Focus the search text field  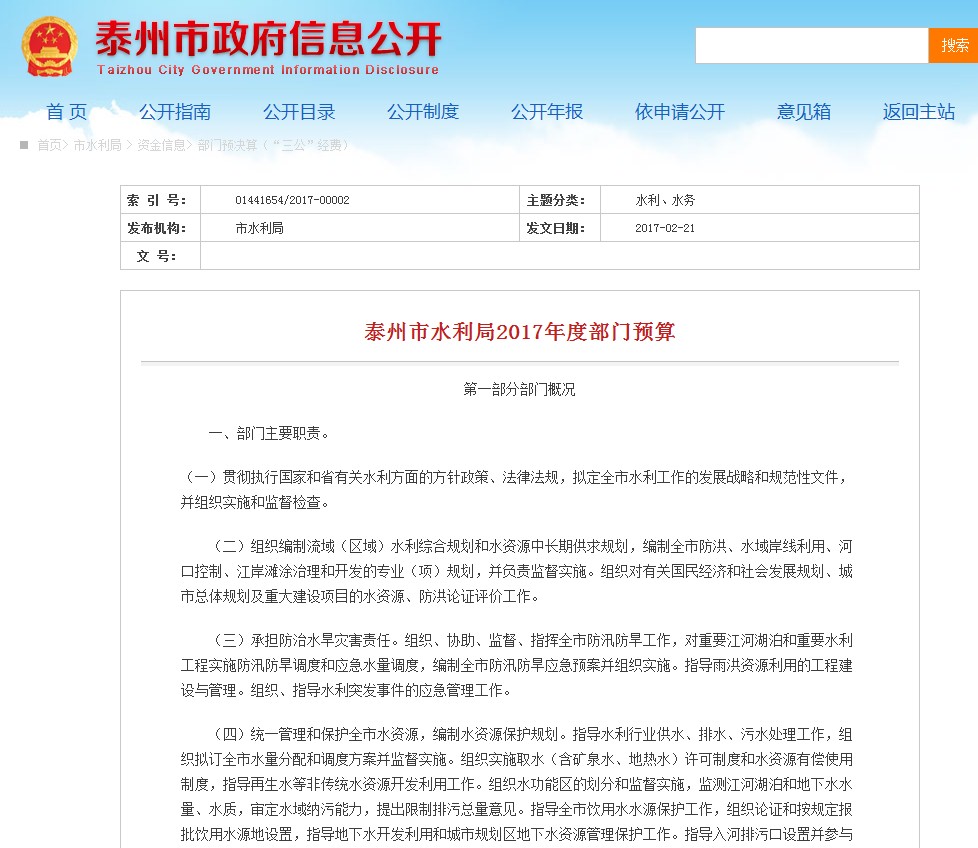(x=811, y=46)
